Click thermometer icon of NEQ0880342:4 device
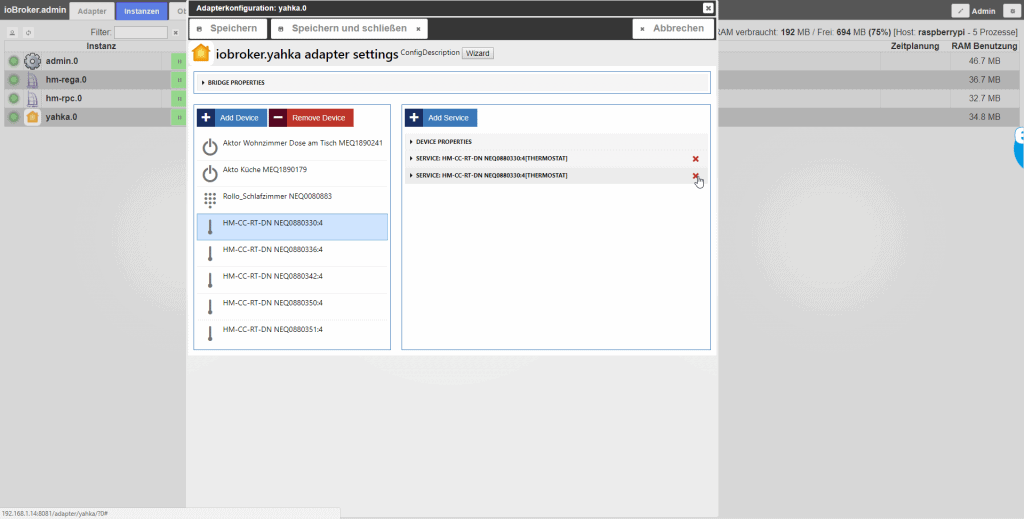This screenshot has width=1024, height=519. tap(210, 280)
